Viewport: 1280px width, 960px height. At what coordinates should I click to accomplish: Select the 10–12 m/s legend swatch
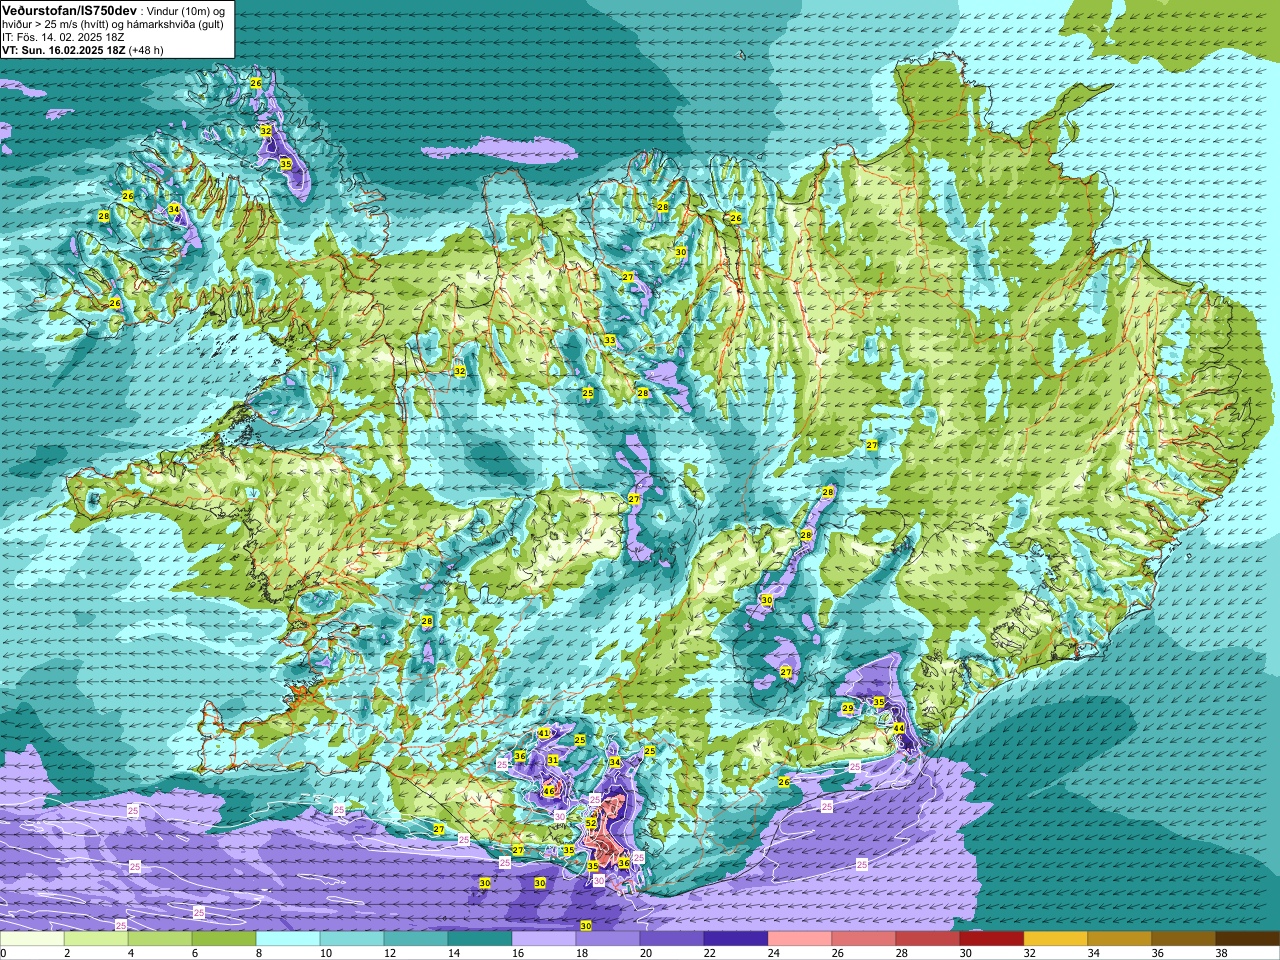352,939
